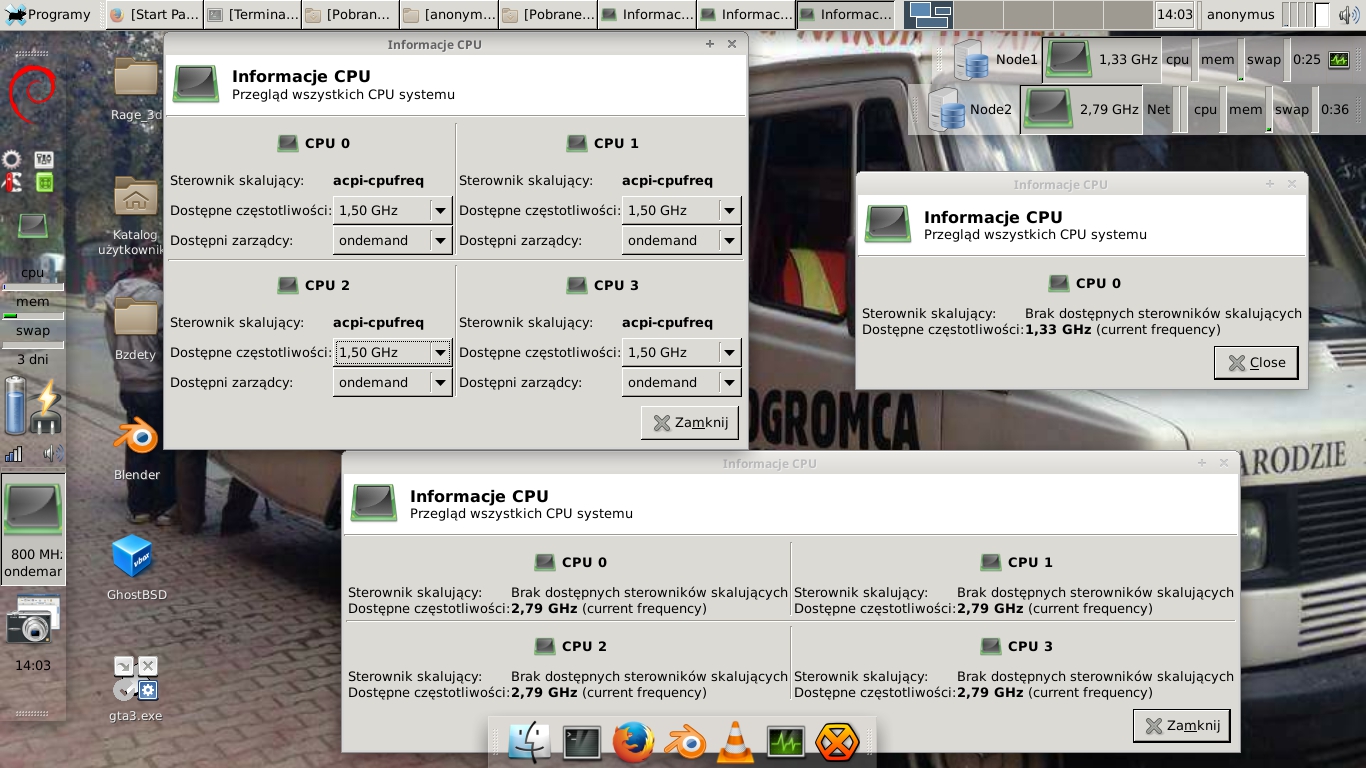Click the Finder icon in the dock
This screenshot has width=1366, height=768.
pos(529,743)
